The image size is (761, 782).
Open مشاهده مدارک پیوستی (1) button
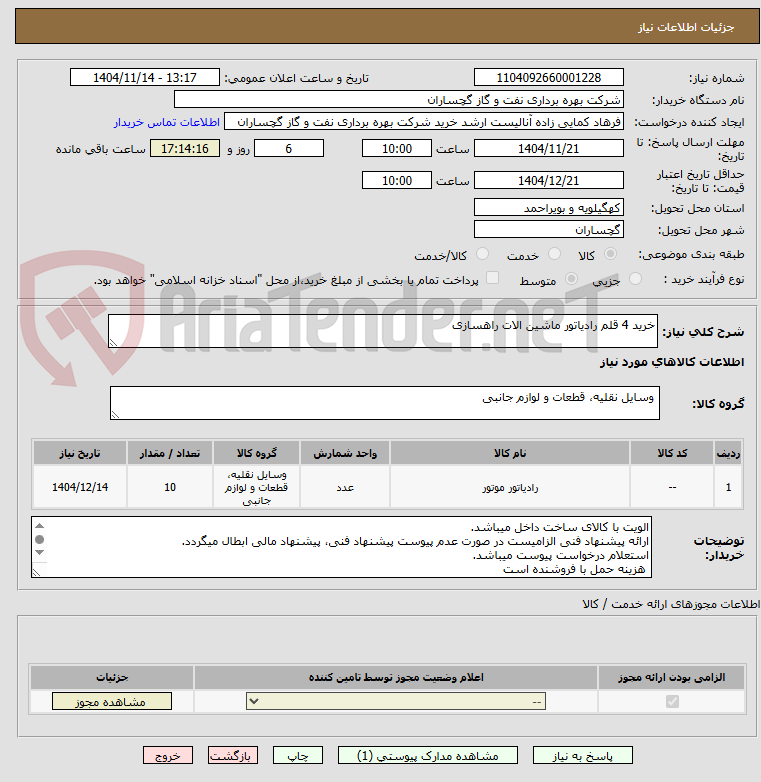[x=428, y=755]
